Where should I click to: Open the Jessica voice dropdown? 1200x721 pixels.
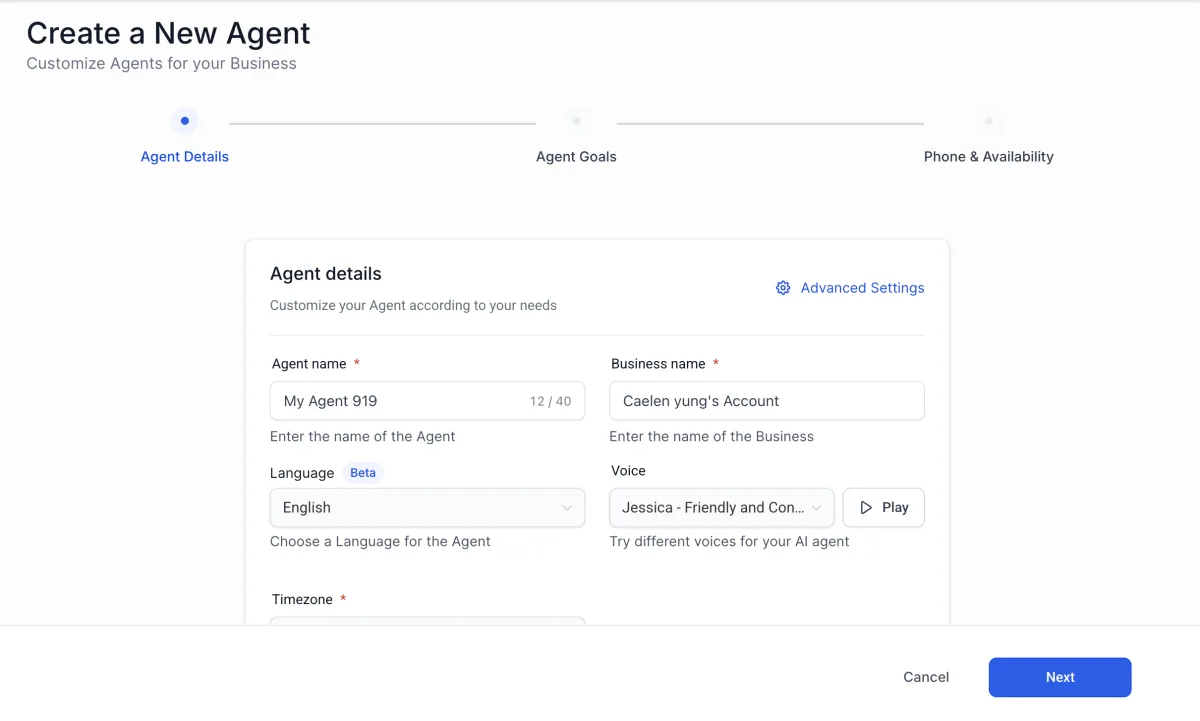722,507
